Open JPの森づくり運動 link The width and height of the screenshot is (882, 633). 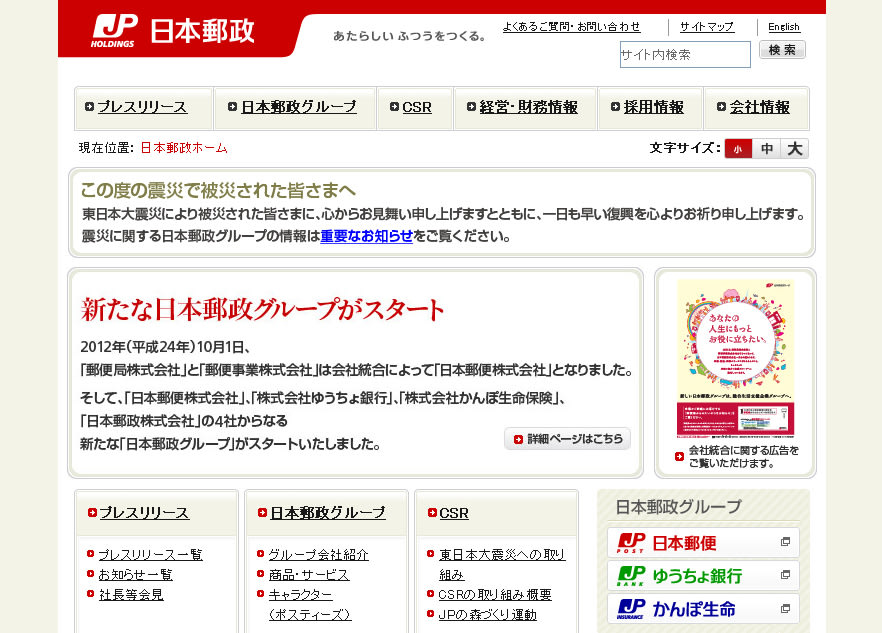(488, 614)
